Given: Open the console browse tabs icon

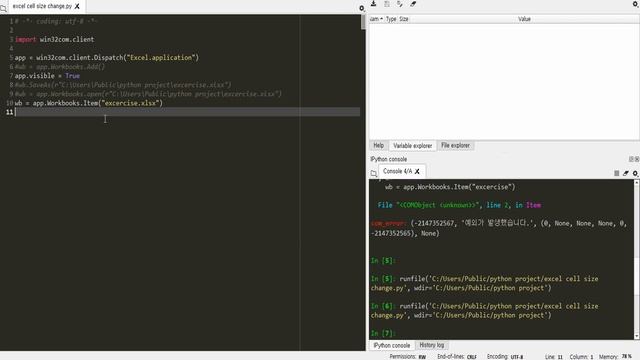Looking at the screenshot, I should point(373,173).
